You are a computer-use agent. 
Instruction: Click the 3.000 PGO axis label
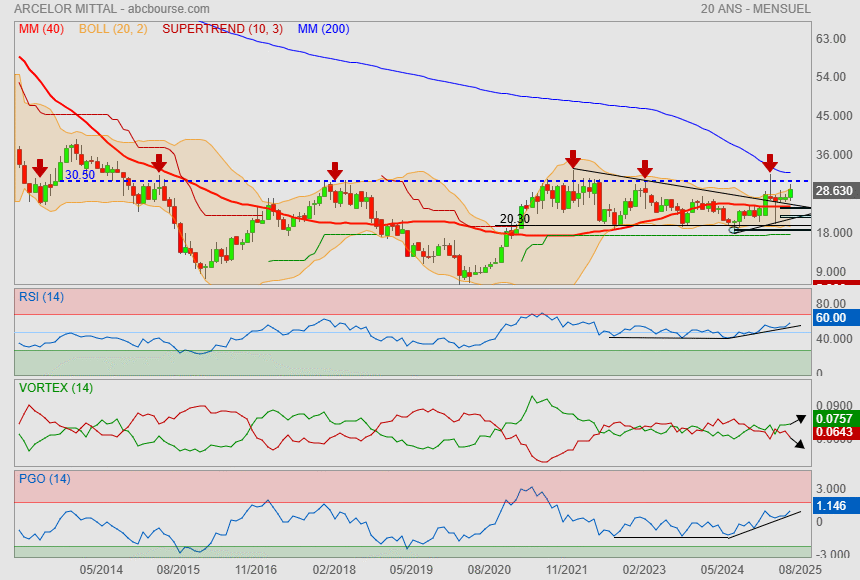click(831, 489)
